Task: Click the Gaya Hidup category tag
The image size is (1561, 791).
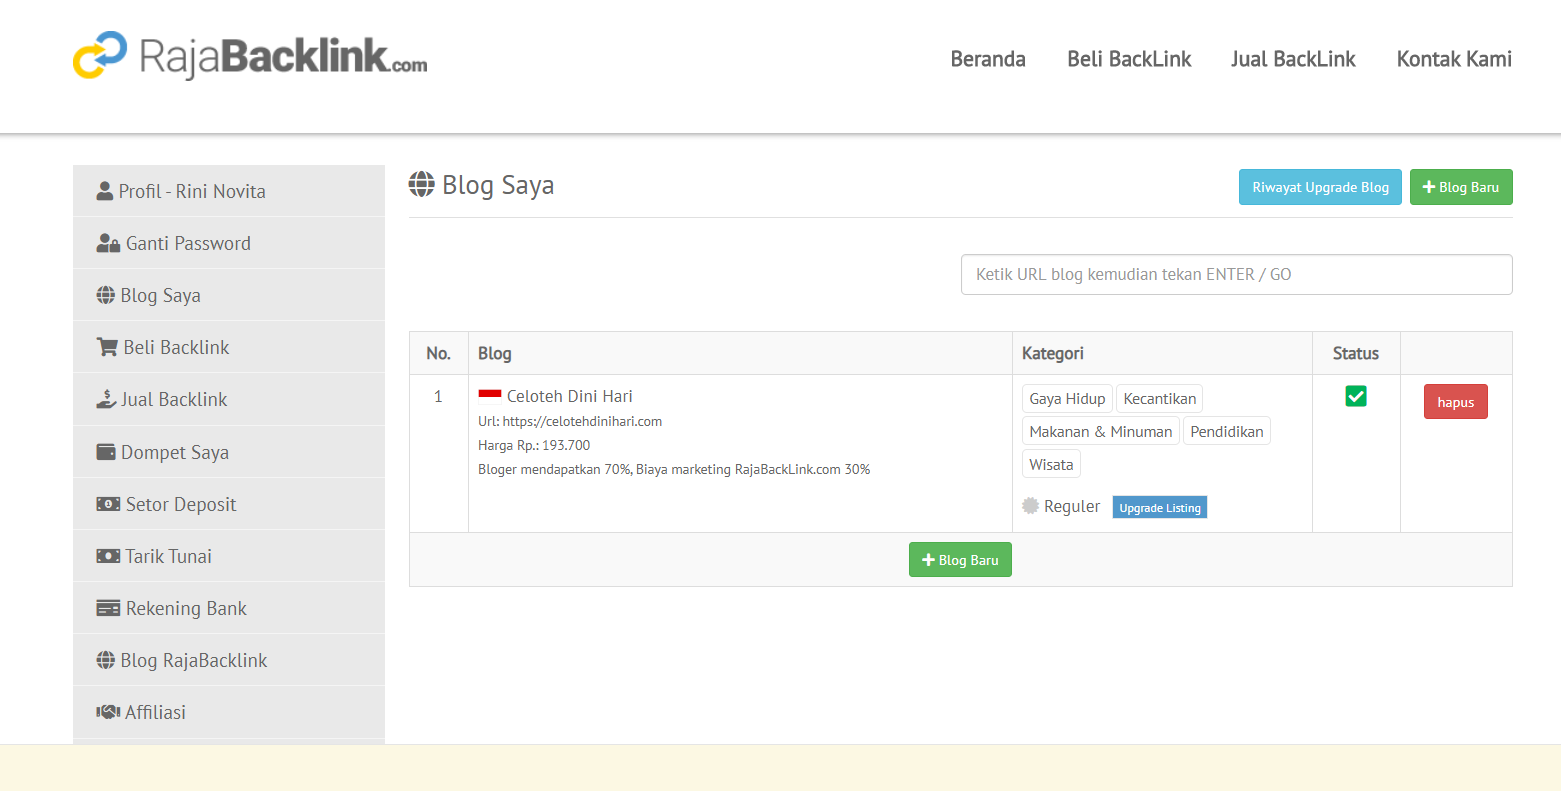Action: (1067, 398)
